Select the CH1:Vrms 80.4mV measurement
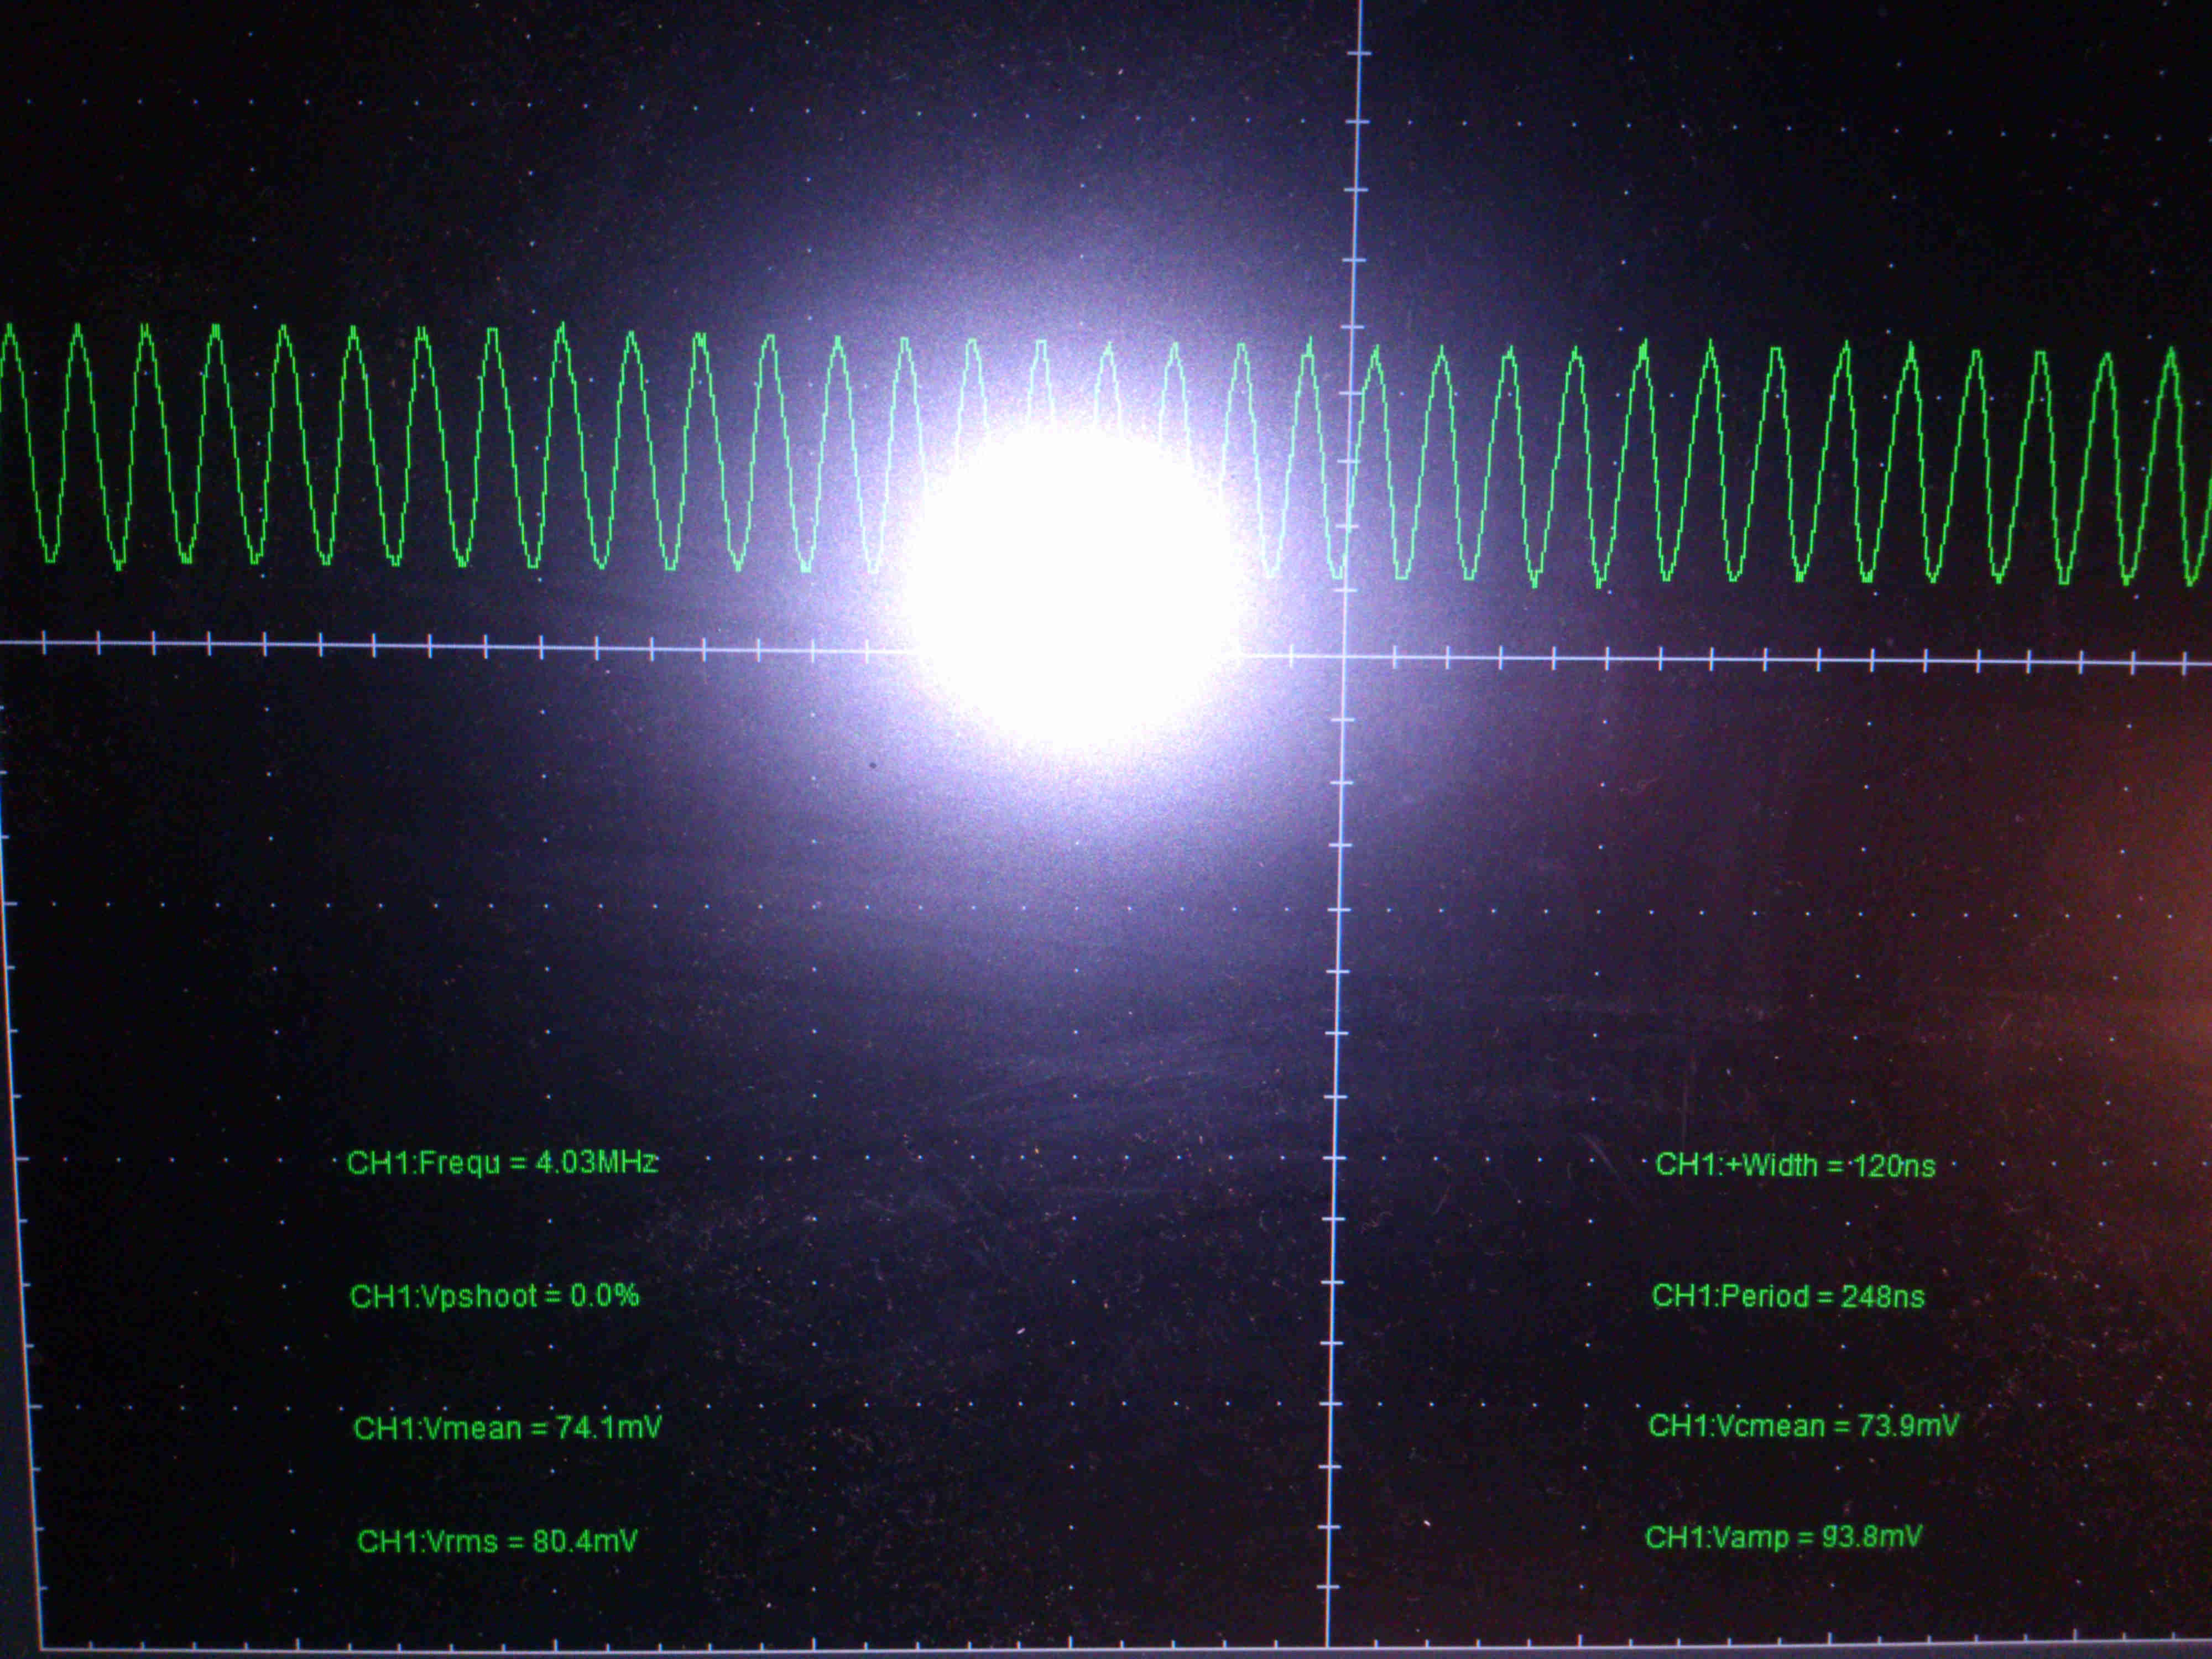 [x=497, y=1541]
